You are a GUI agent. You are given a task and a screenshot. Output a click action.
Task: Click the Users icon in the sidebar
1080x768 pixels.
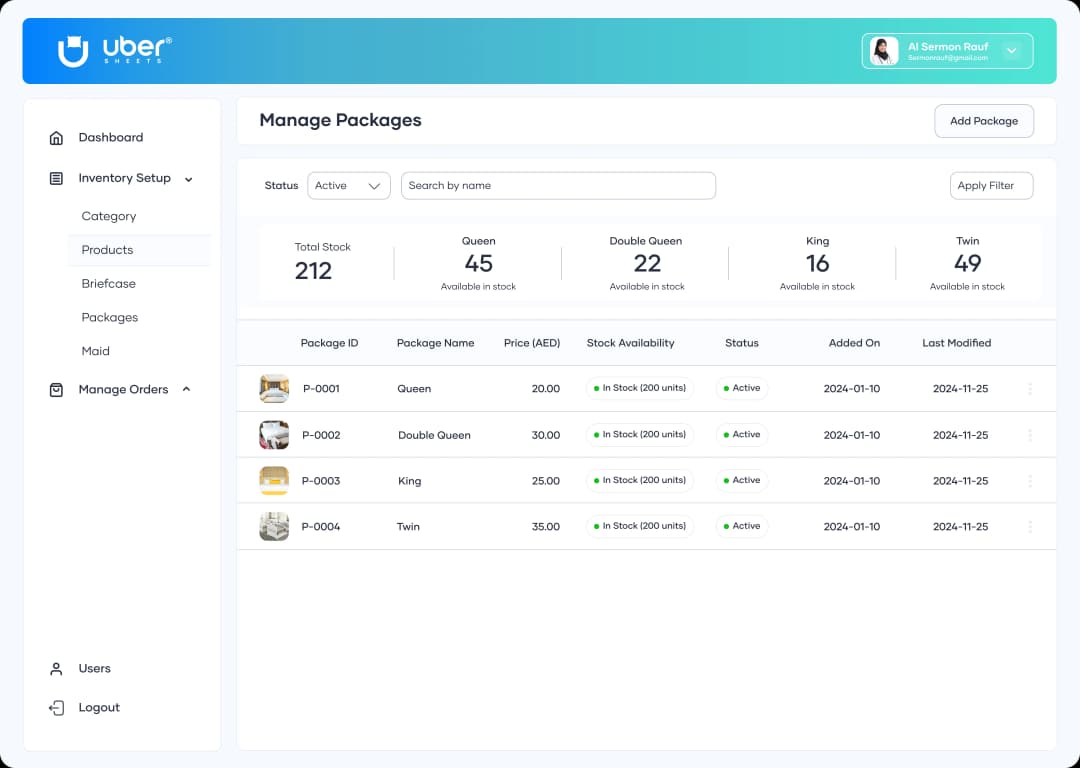55,668
